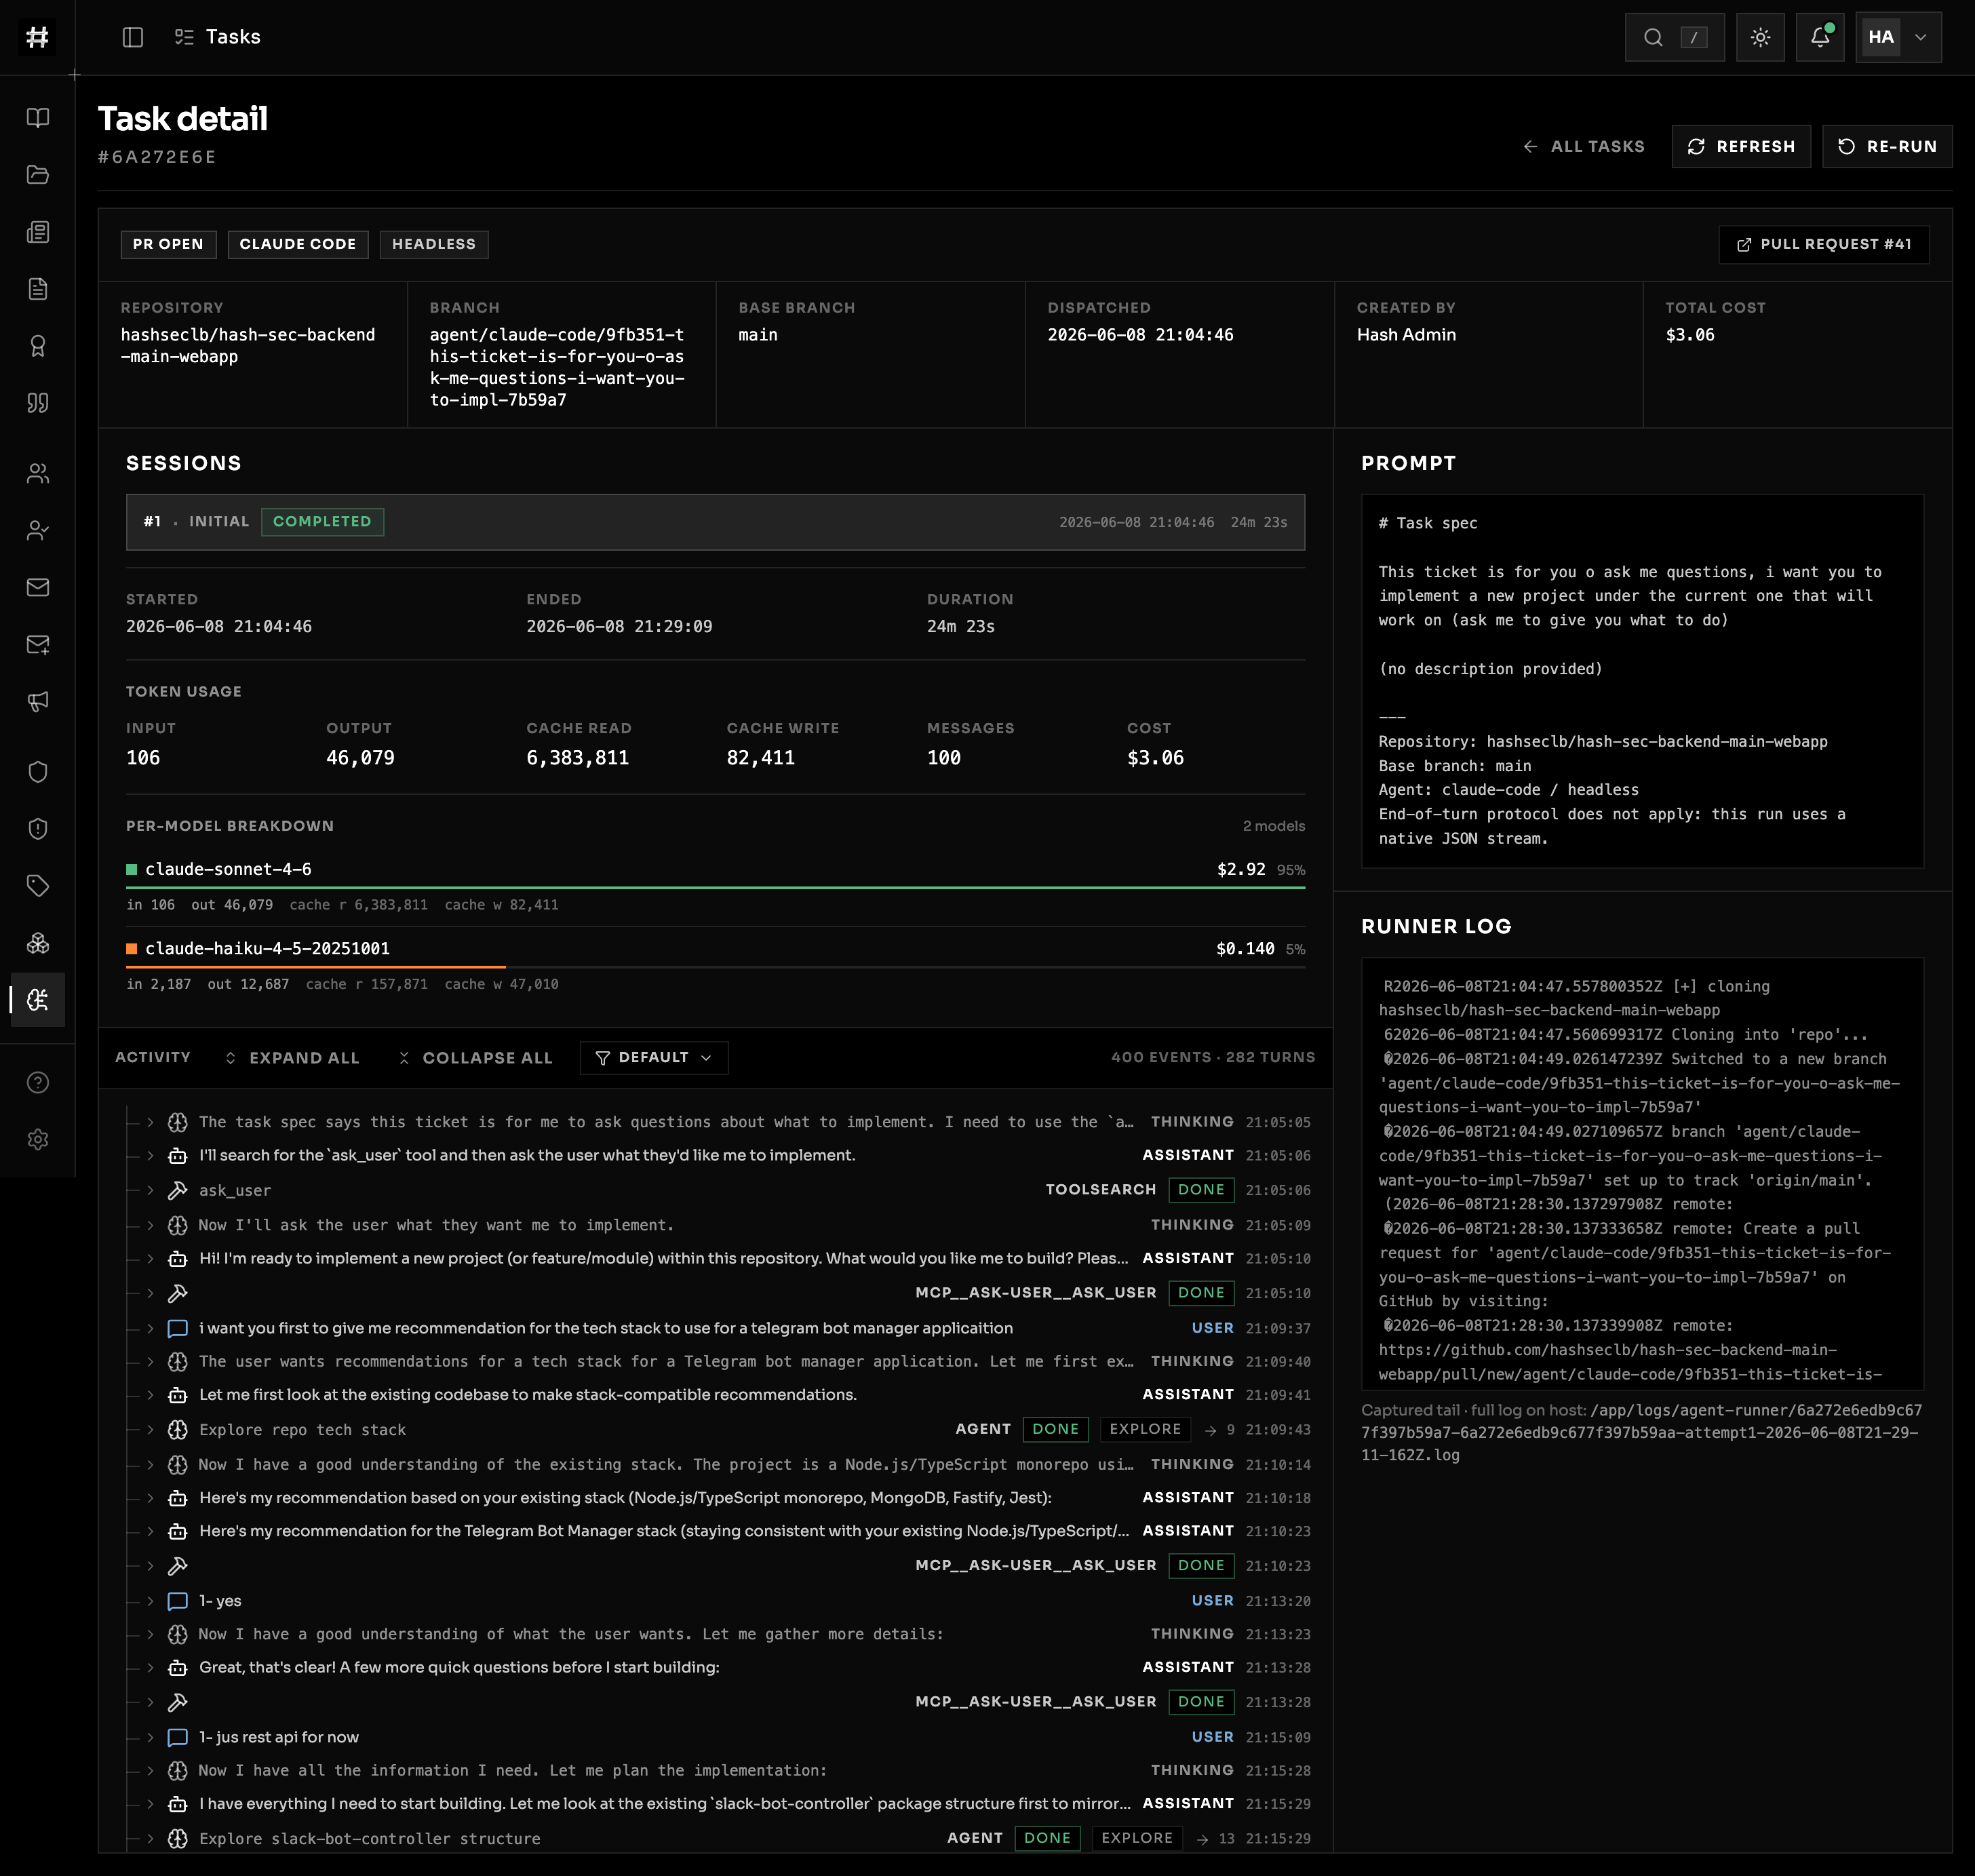Viewport: 1975px width, 1876px height.
Task: Click the '400 EVENTS · 282 TURNS' counter
Action: pos(1213,1057)
